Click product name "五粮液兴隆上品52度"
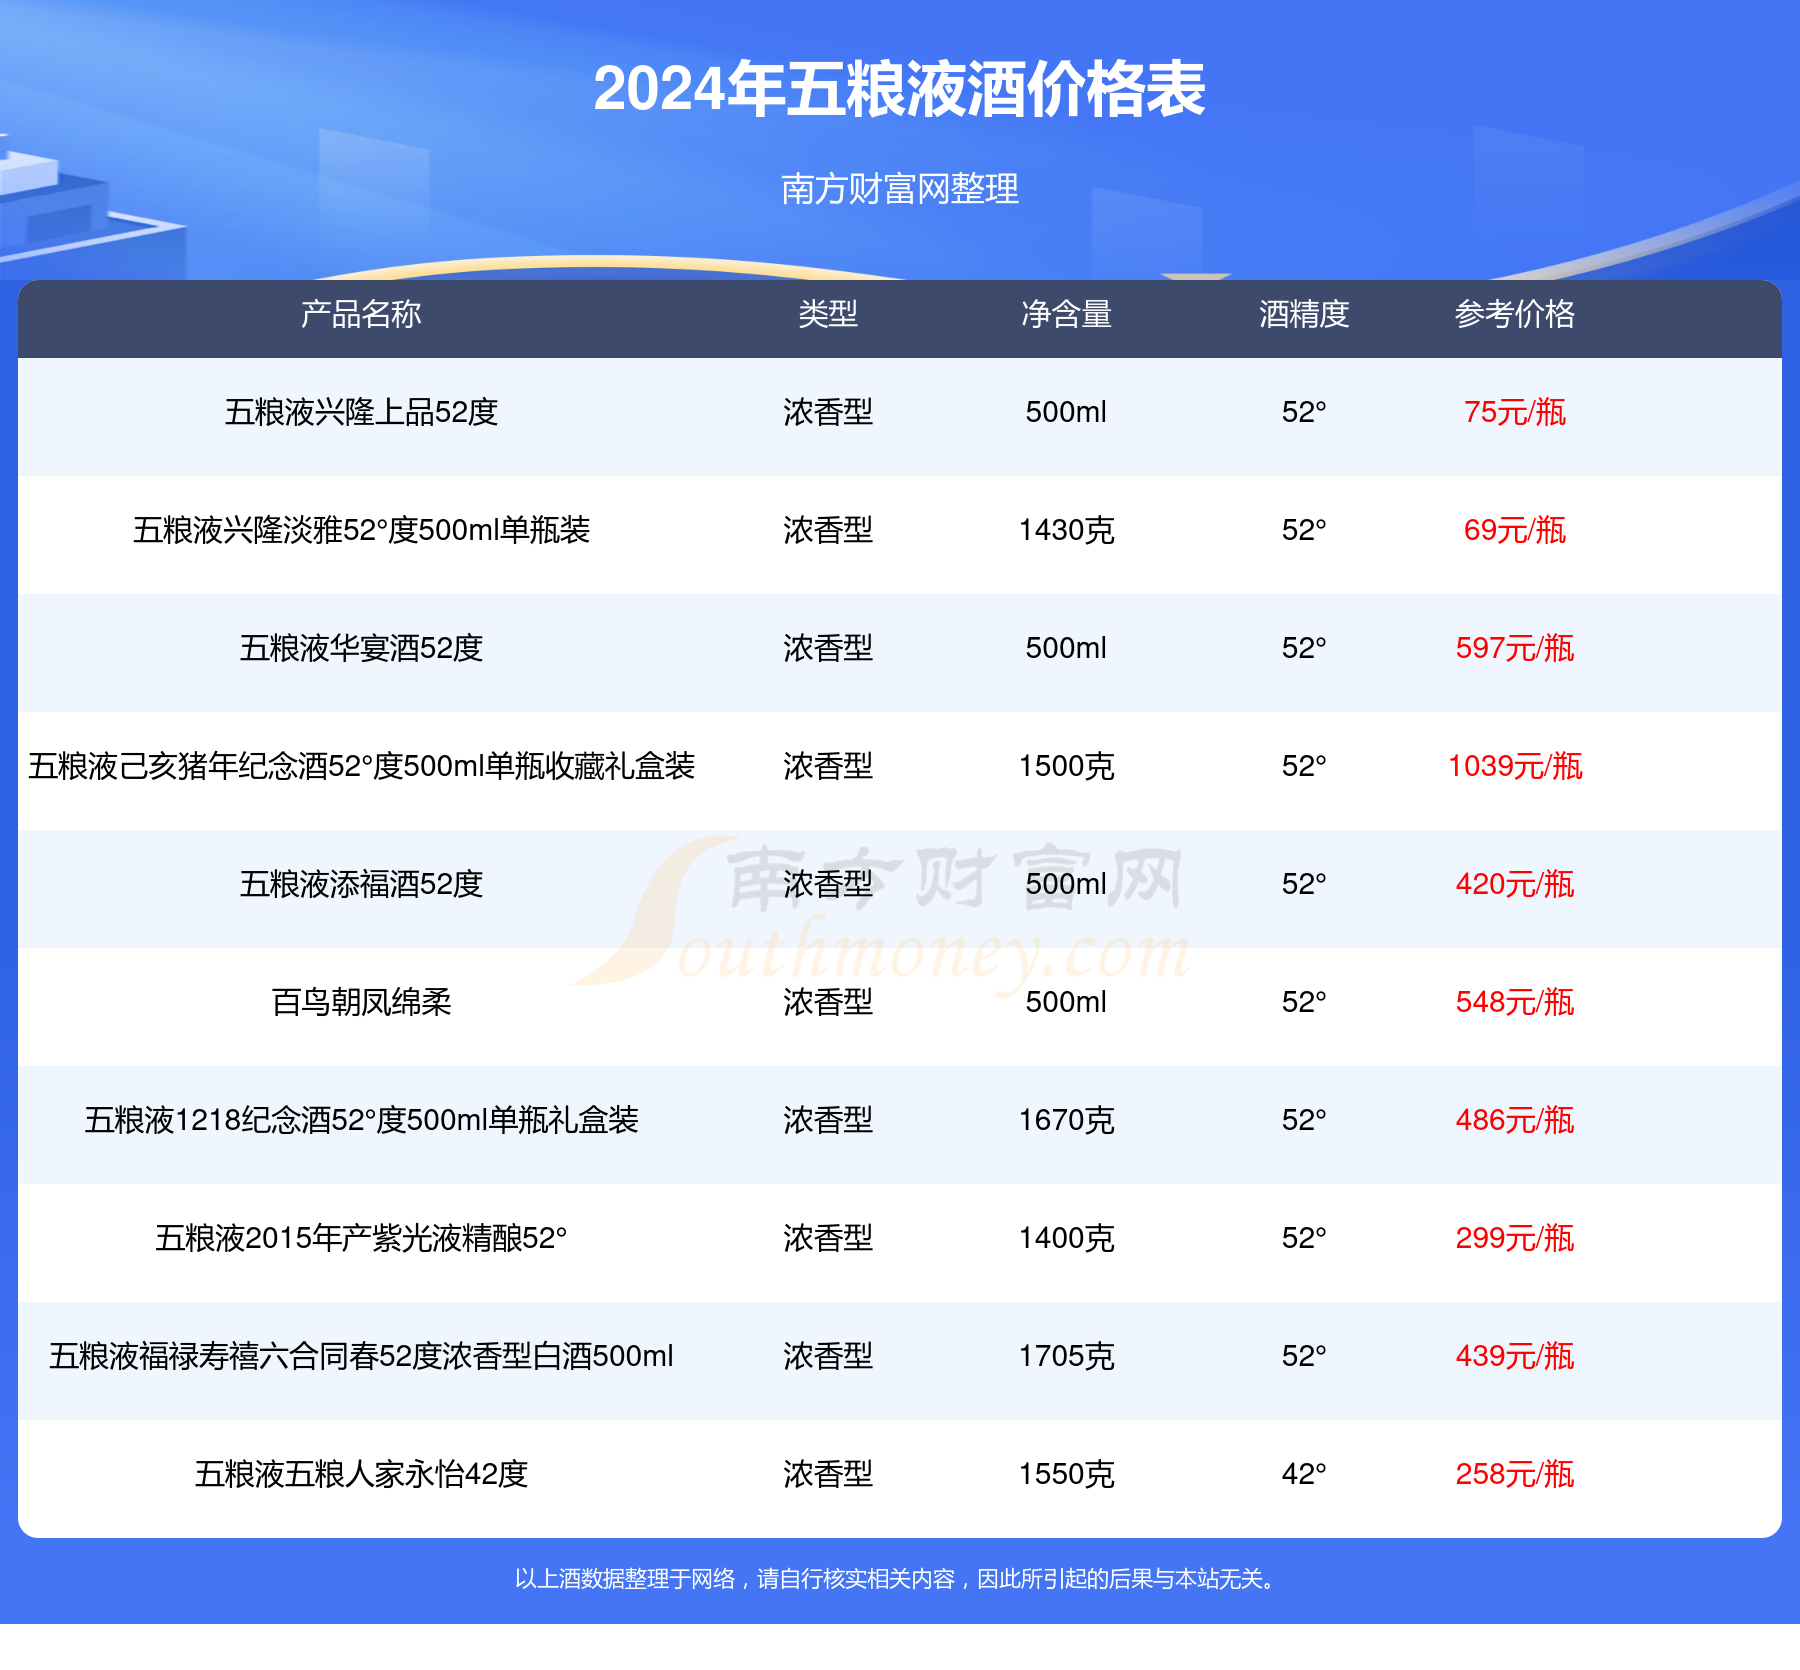The height and width of the screenshot is (1670, 1800). pos(361,412)
